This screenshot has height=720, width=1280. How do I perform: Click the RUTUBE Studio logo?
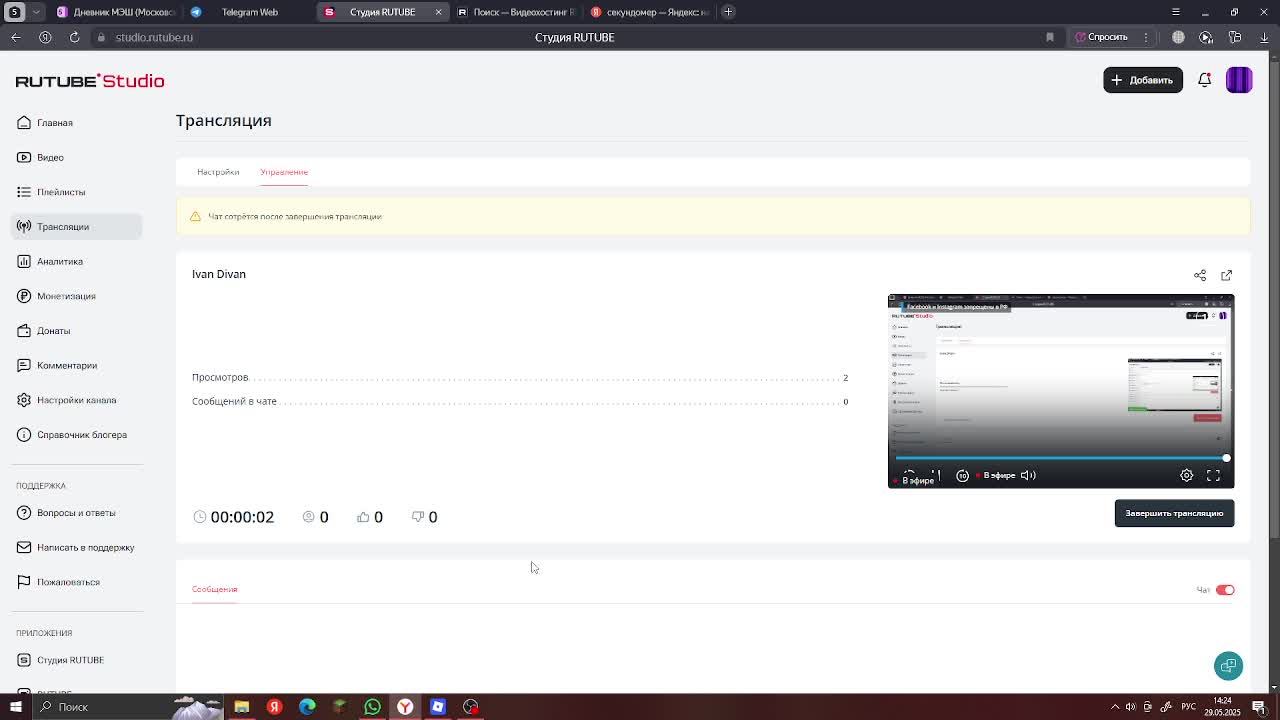tap(90, 81)
